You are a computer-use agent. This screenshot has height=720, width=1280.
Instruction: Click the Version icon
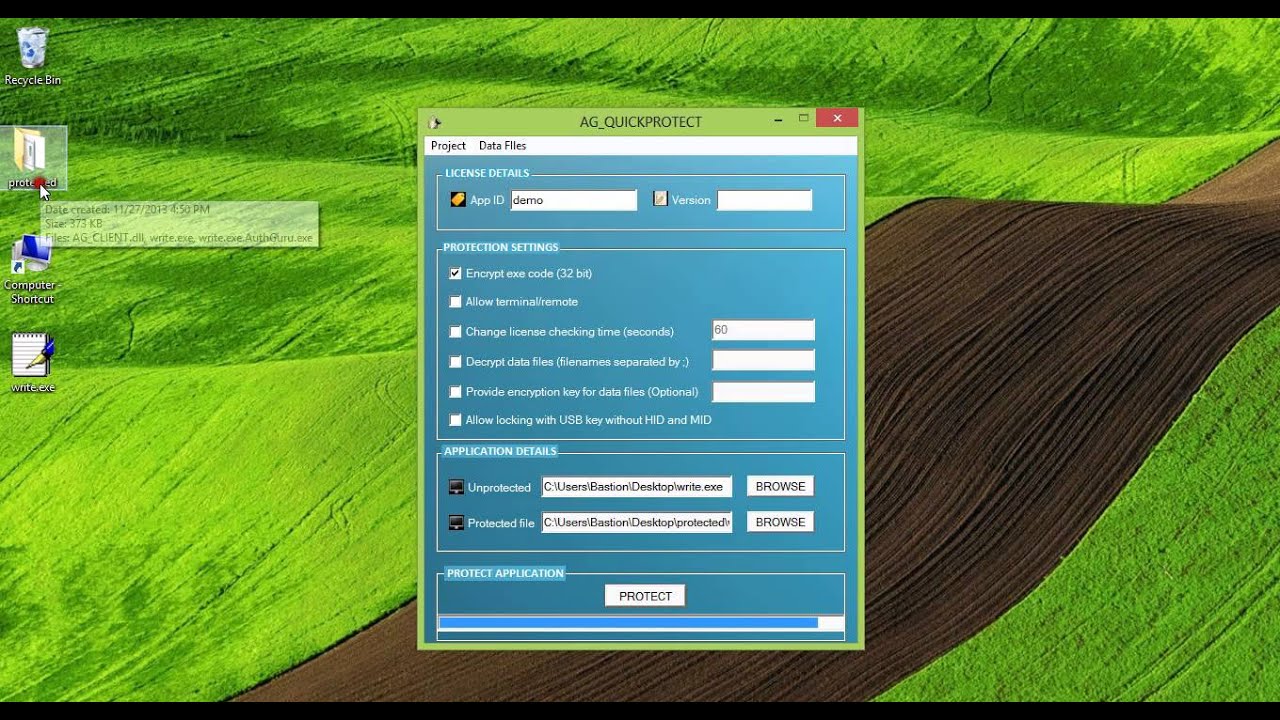click(660, 199)
